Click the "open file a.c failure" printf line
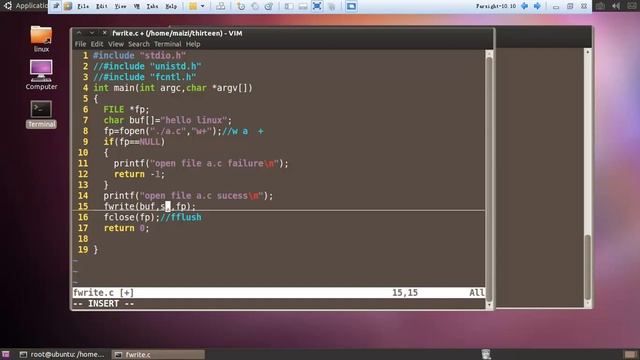 pyautogui.click(x=201, y=163)
